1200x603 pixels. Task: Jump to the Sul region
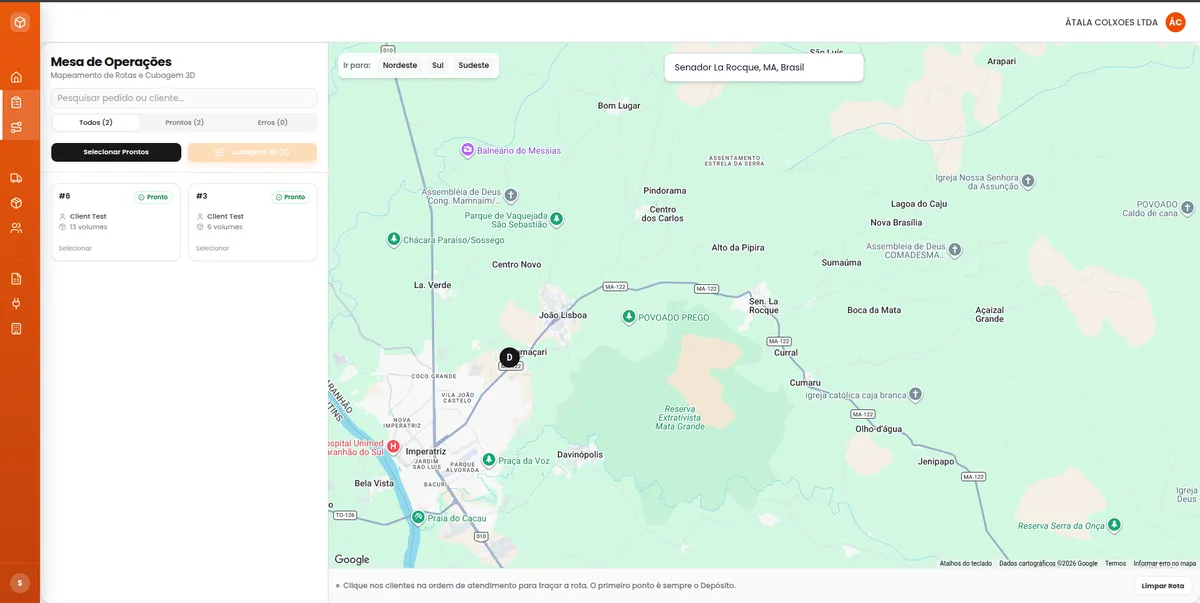coord(438,65)
